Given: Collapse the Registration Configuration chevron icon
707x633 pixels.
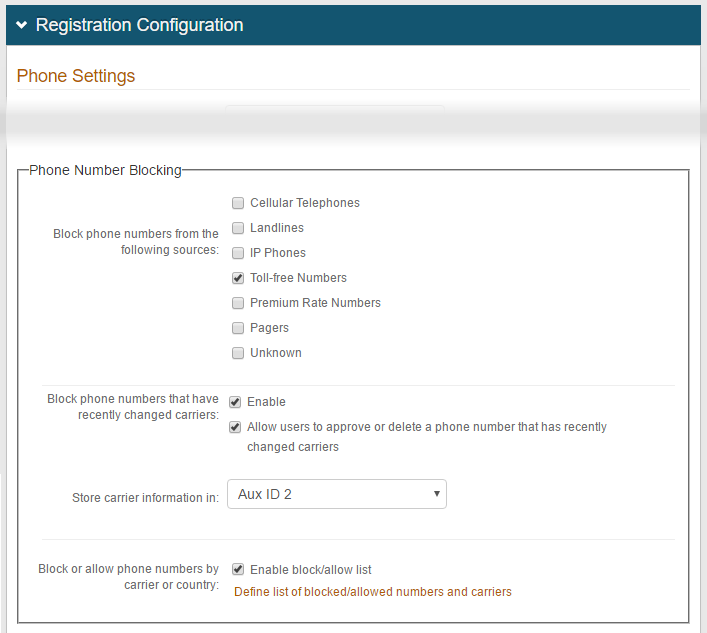Looking at the screenshot, I should [21, 25].
